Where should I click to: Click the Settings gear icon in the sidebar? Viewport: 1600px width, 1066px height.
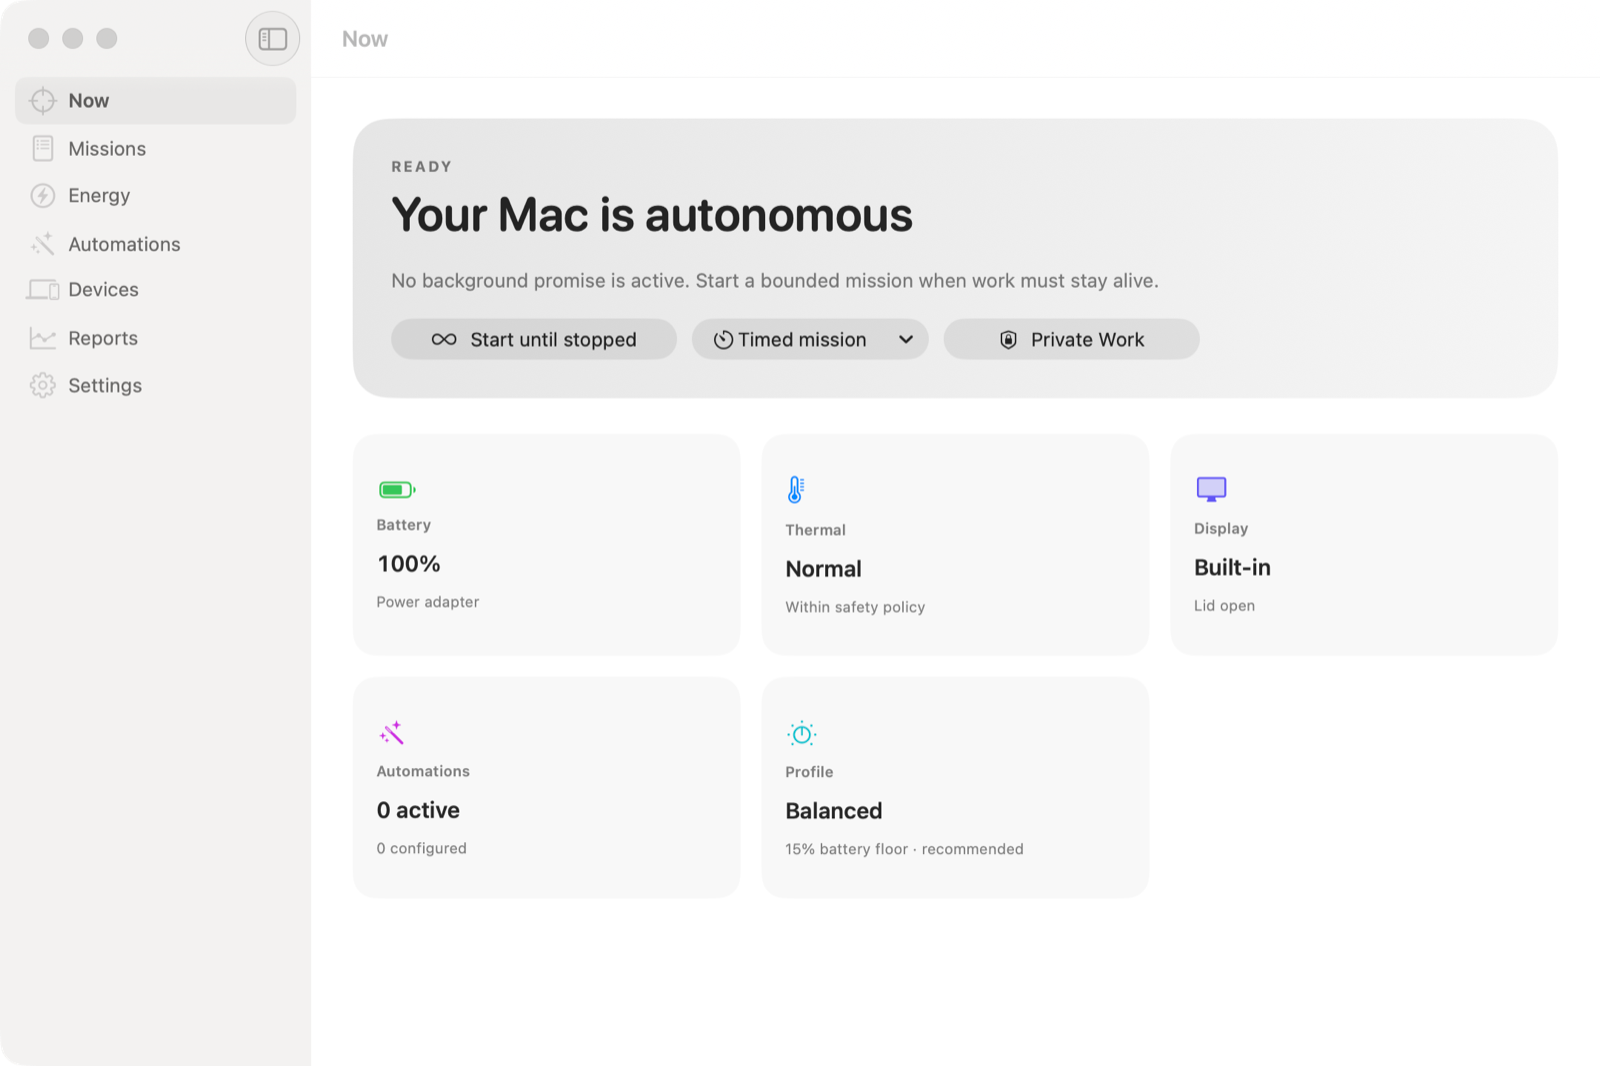(42, 386)
